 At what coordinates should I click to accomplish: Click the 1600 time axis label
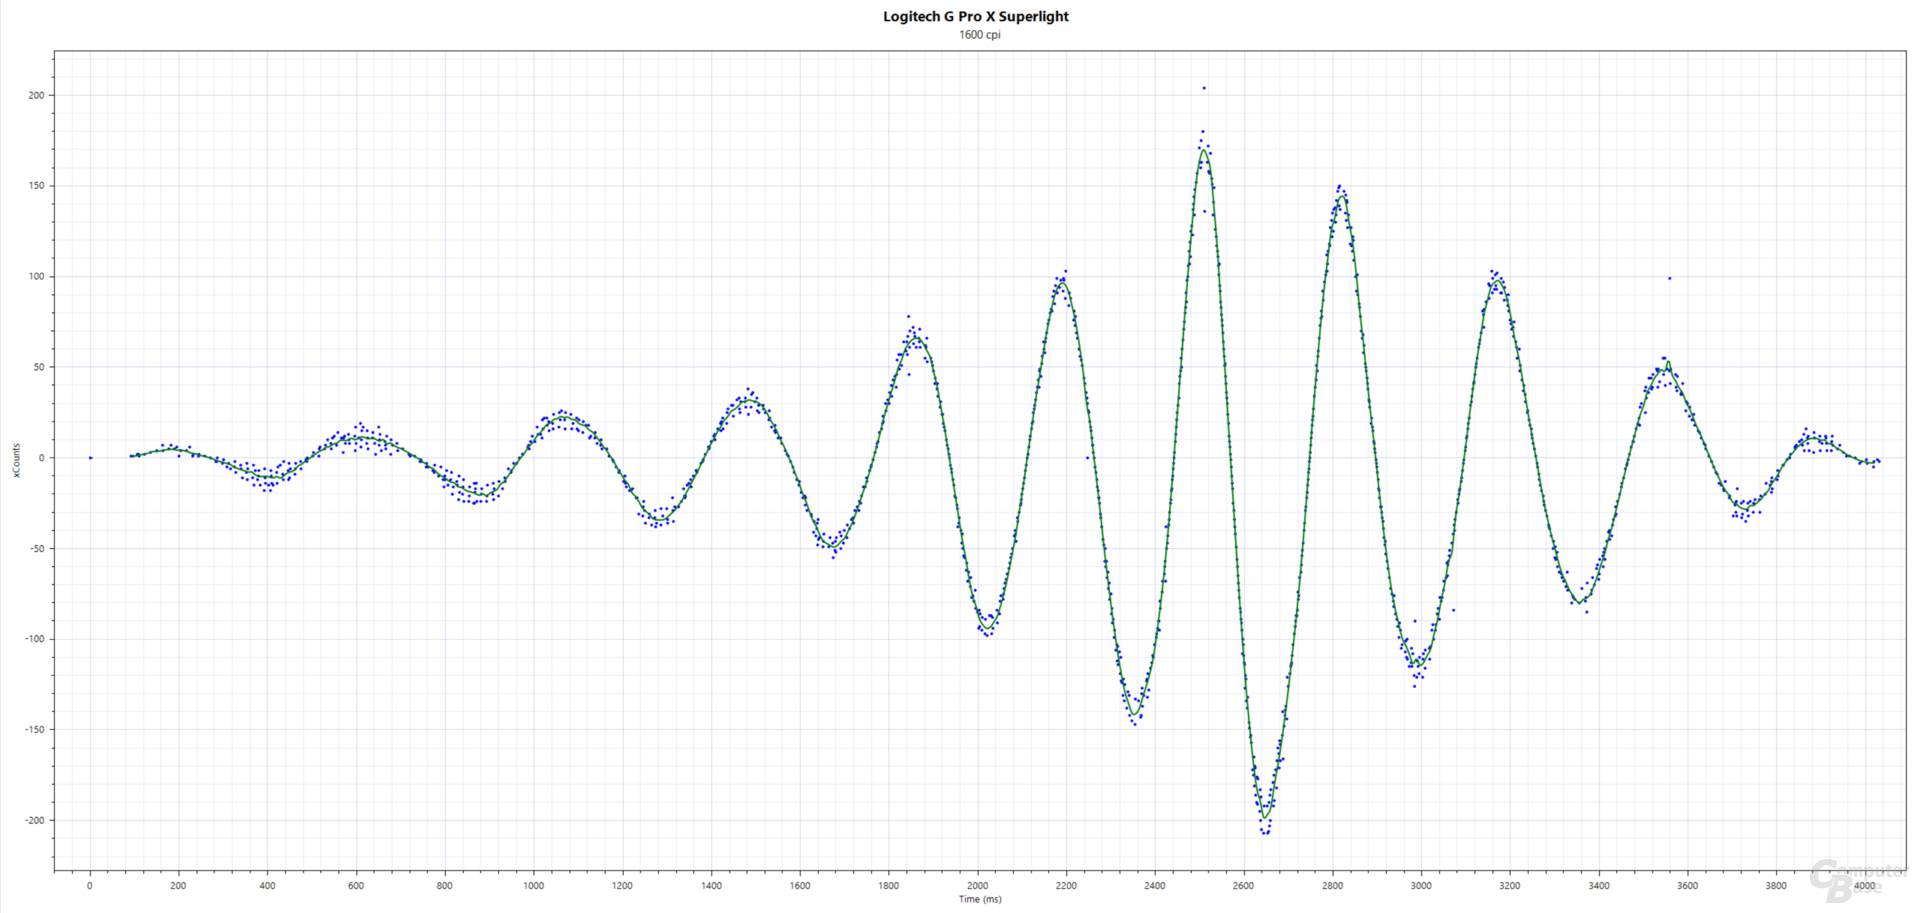tap(800, 885)
